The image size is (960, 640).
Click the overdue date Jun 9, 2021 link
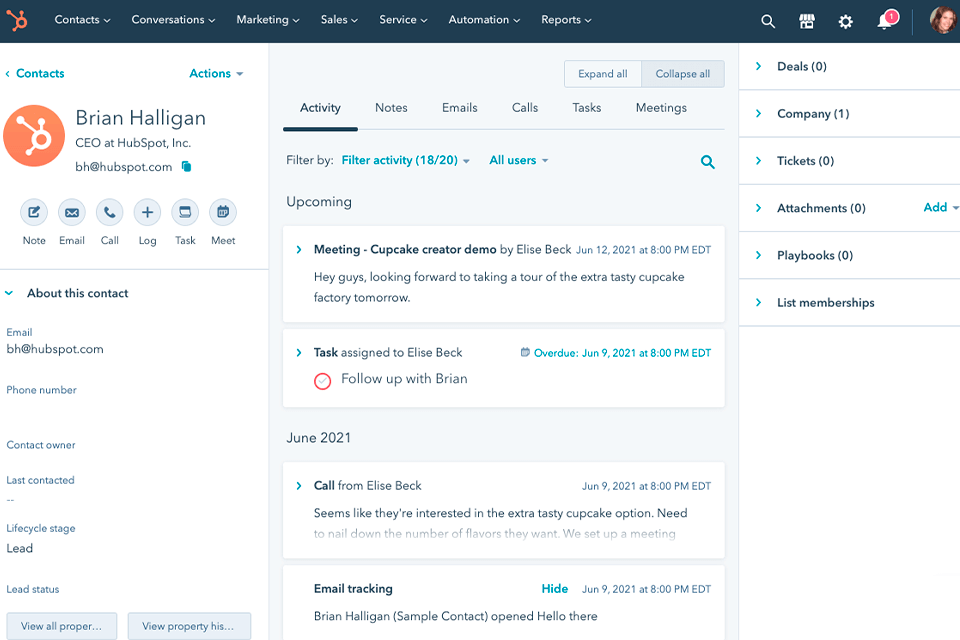[x=623, y=353]
